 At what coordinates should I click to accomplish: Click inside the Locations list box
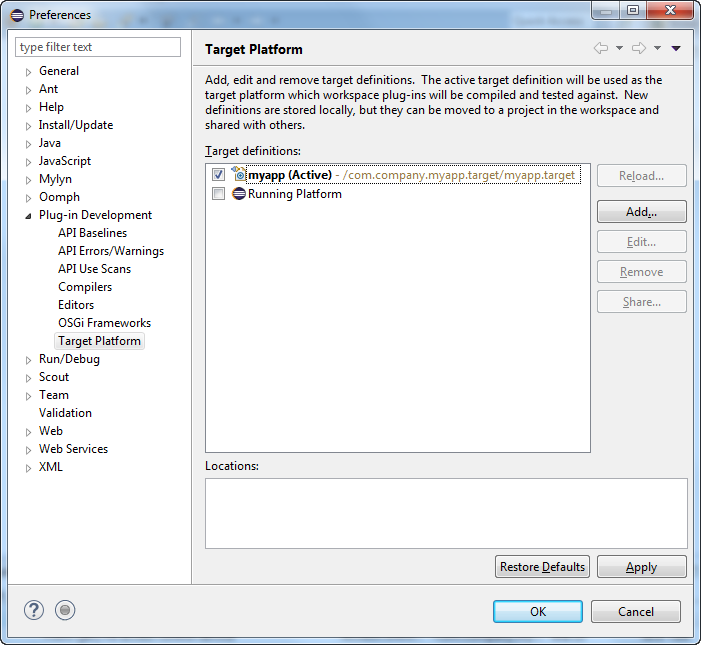pos(446,514)
